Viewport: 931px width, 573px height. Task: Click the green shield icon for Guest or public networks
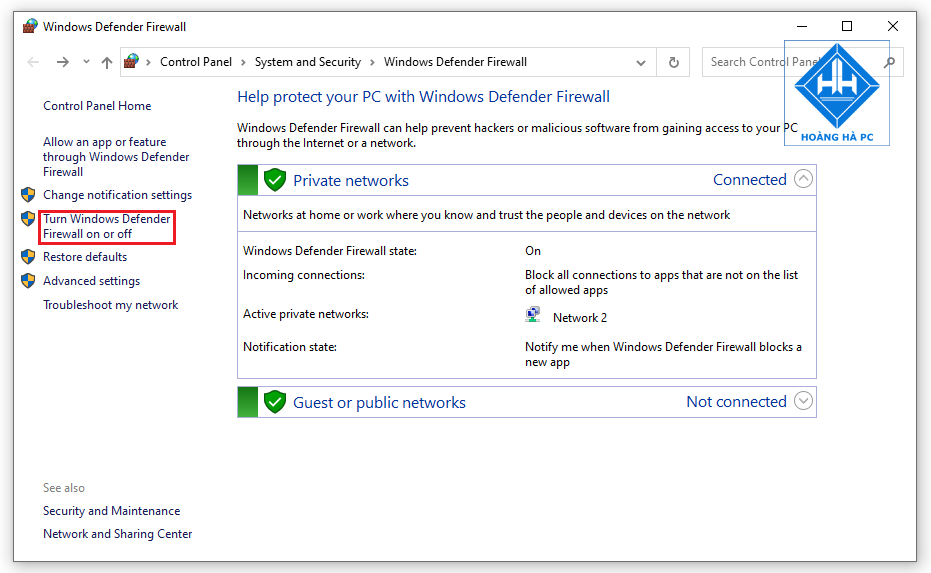click(x=275, y=402)
